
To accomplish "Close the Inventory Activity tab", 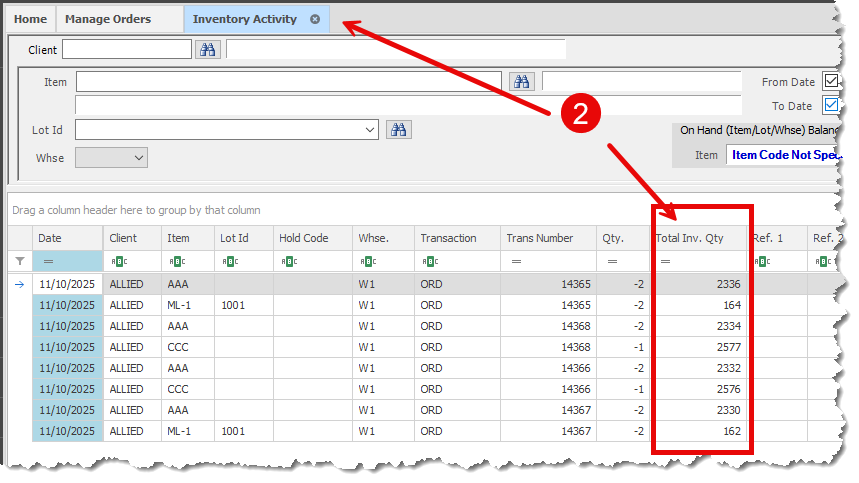I will (315, 19).
